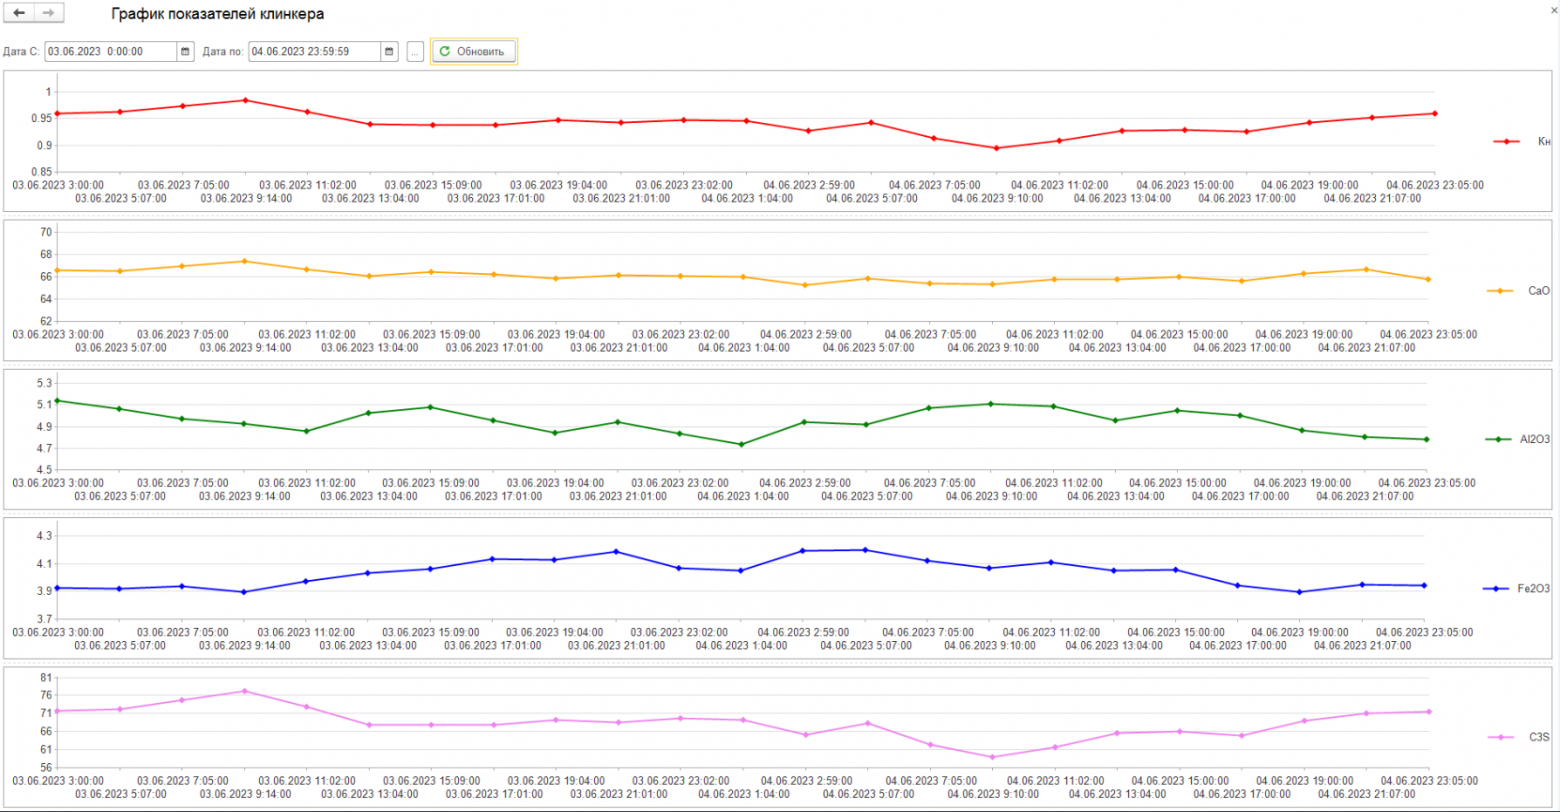
Task: Click 03.06.2023 9:14:00 label under CaO chart
Action: 246,348
